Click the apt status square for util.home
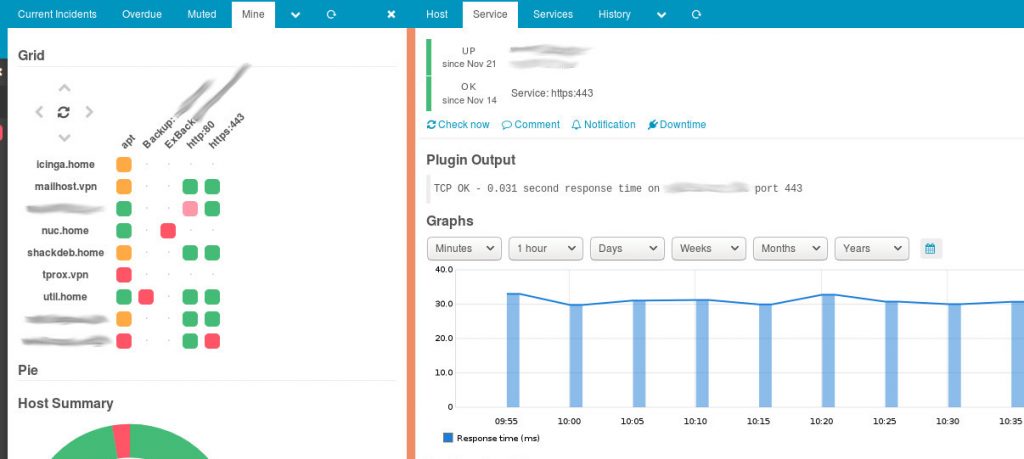Image resolution: width=1024 pixels, height=459 pixels. 124,297
